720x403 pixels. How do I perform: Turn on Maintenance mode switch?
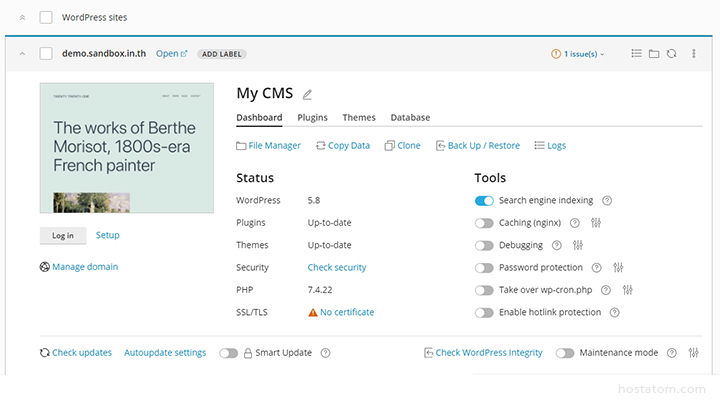[565, 353]
